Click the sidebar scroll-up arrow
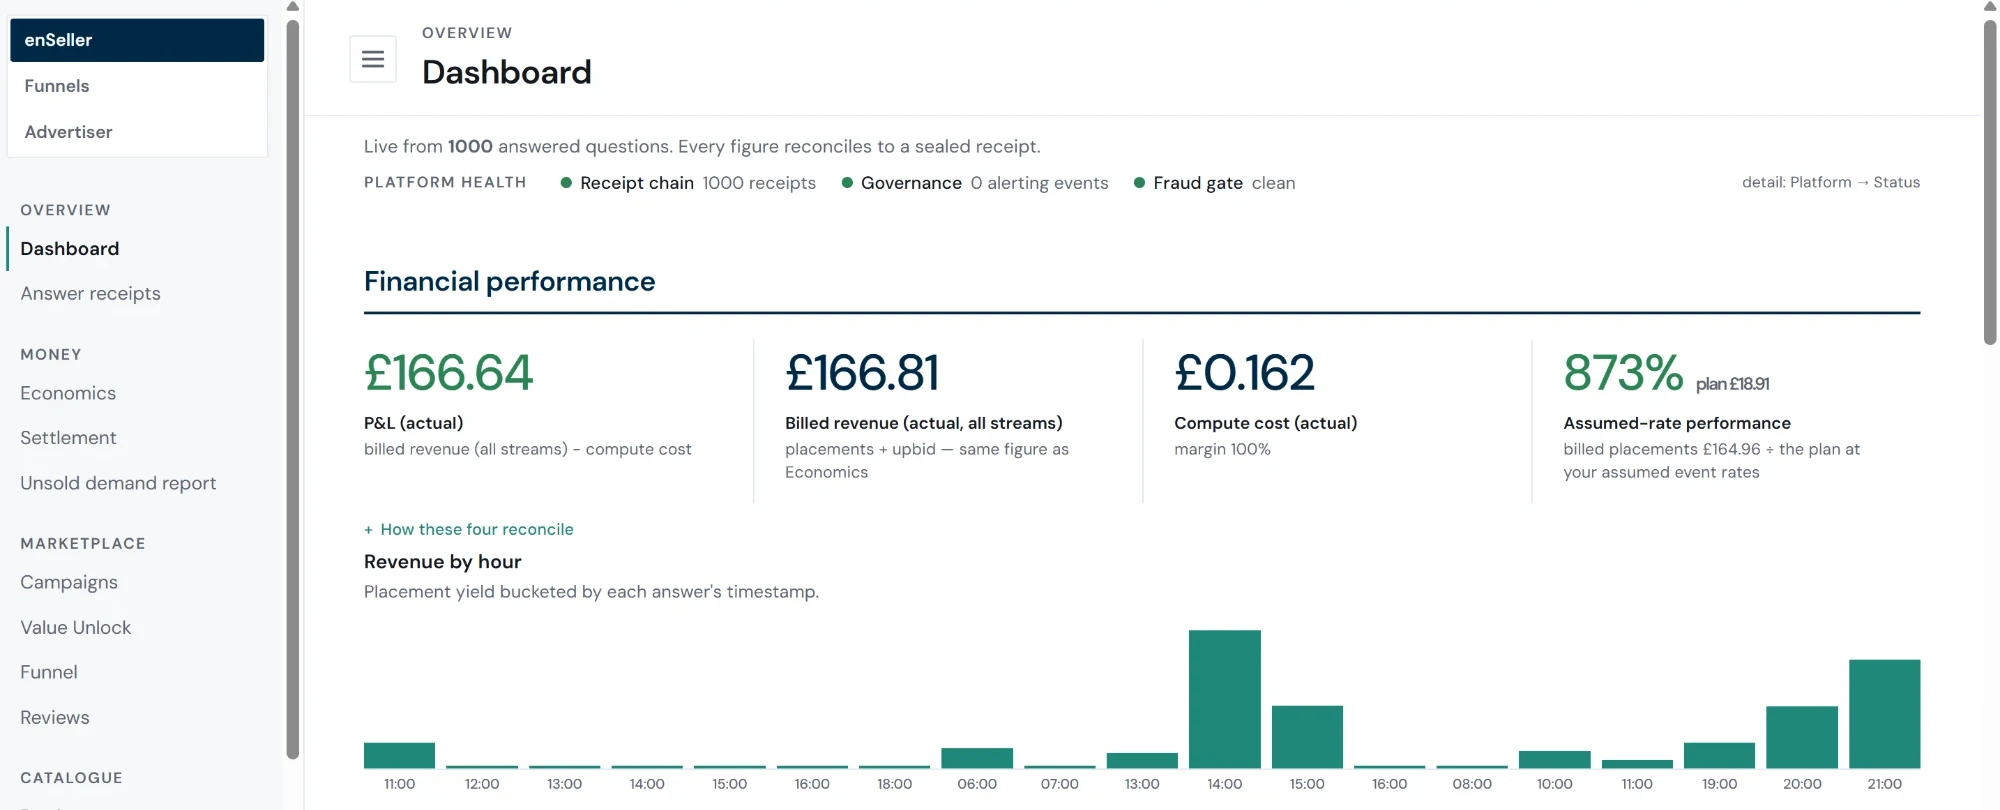This screenshot has height=810, width=2000. coord(293,7)
